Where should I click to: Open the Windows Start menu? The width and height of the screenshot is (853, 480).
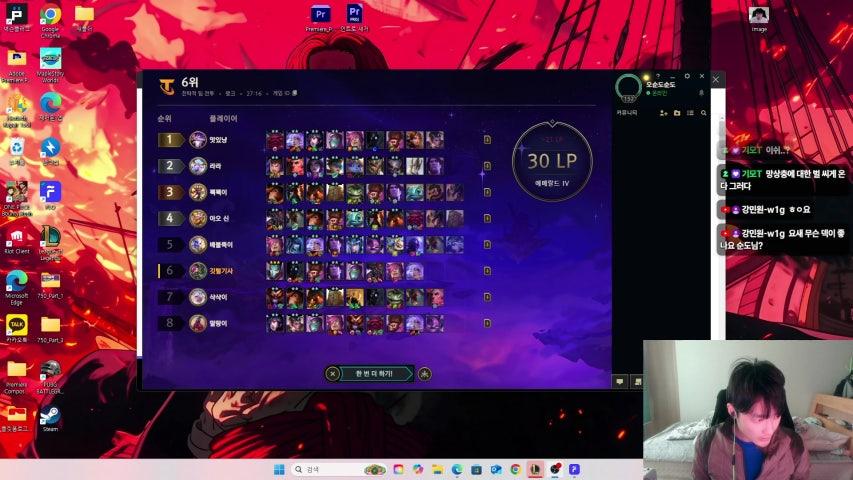[279, 469]
